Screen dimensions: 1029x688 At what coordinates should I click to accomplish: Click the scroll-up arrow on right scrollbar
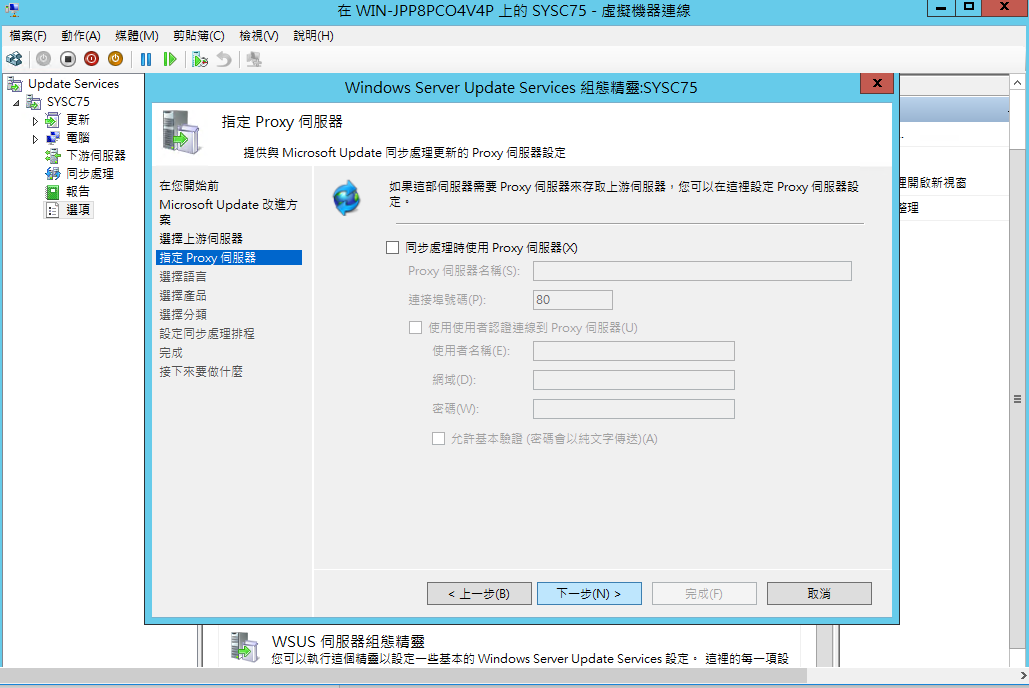coord(1017,83)
